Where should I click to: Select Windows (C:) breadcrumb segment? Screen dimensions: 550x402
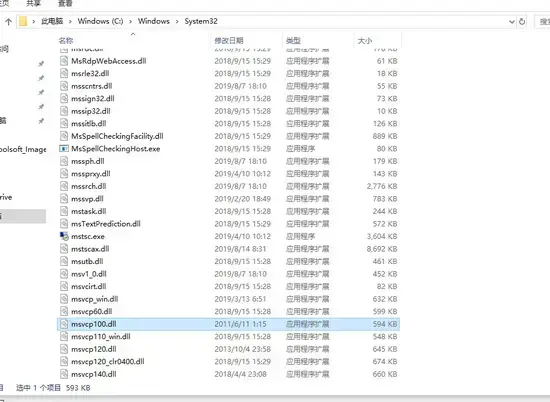(x=100, y=21)
